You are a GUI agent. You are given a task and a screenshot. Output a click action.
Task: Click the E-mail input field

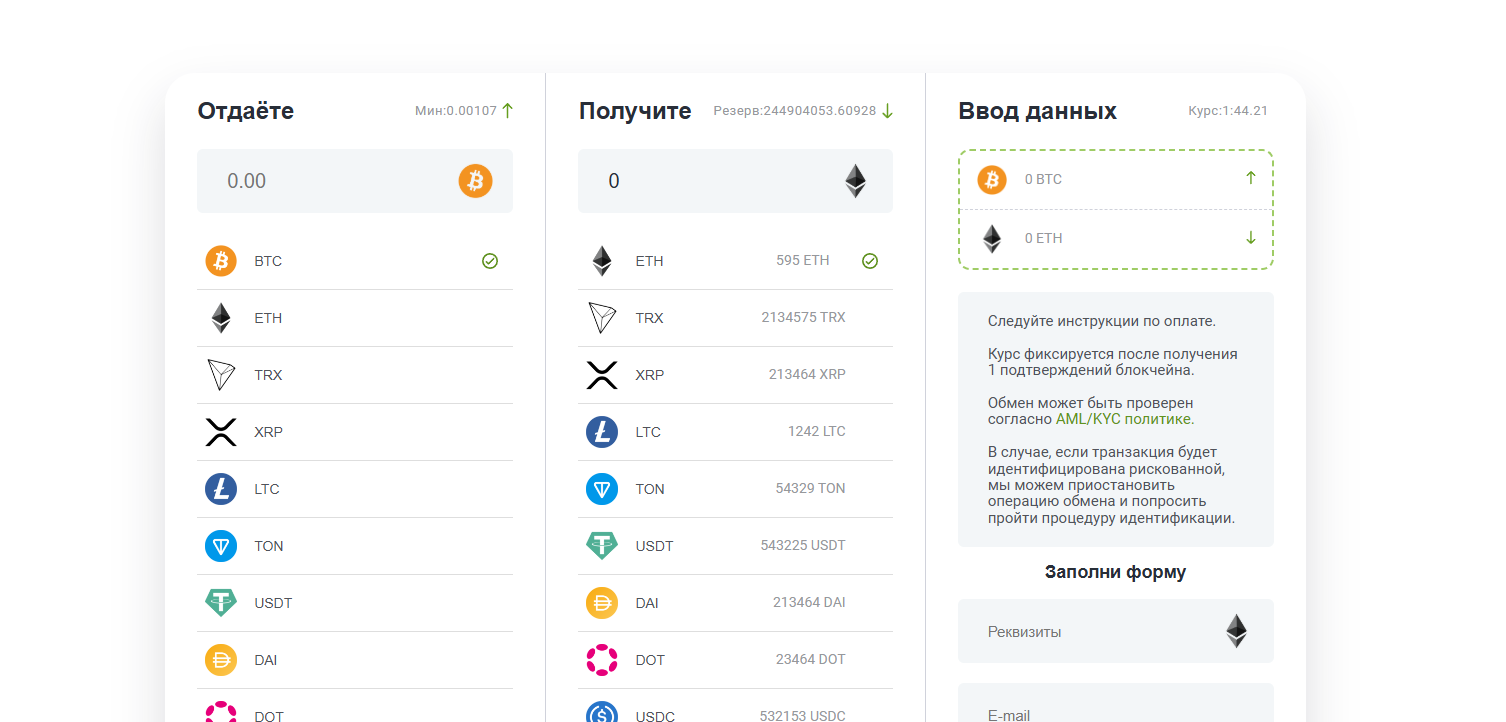click(x=1116, y=703)
